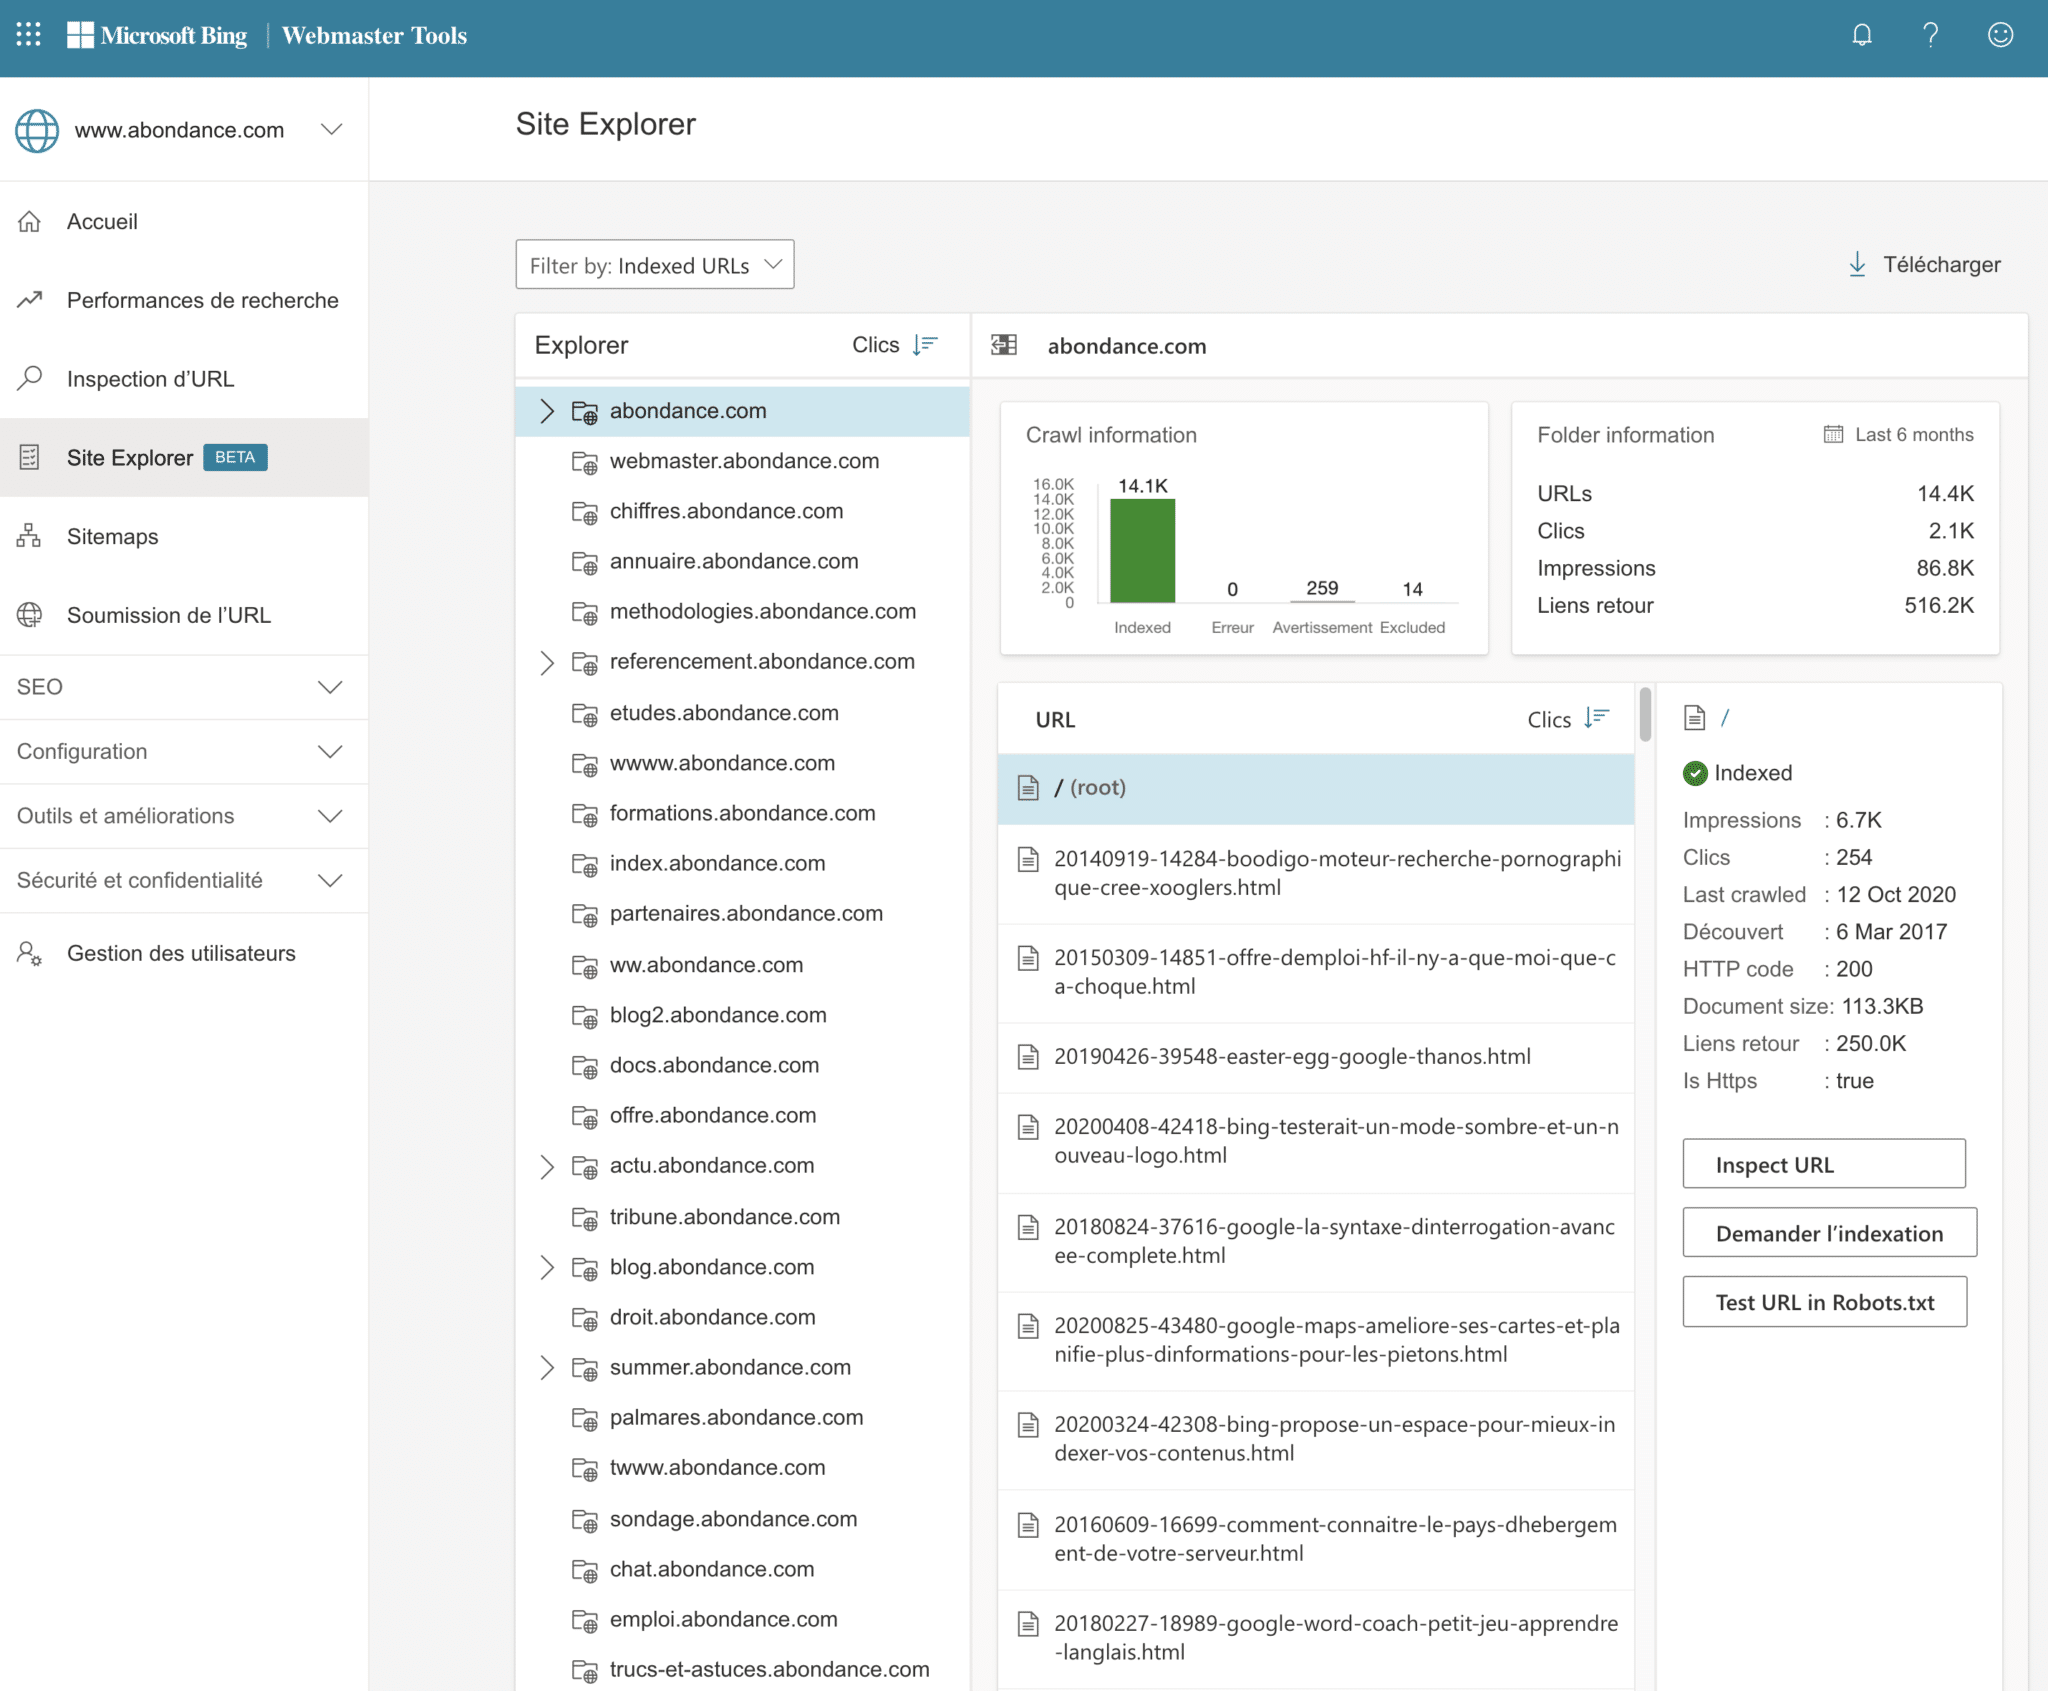Open the app launcher waffle icon

(x=29, y=35)
